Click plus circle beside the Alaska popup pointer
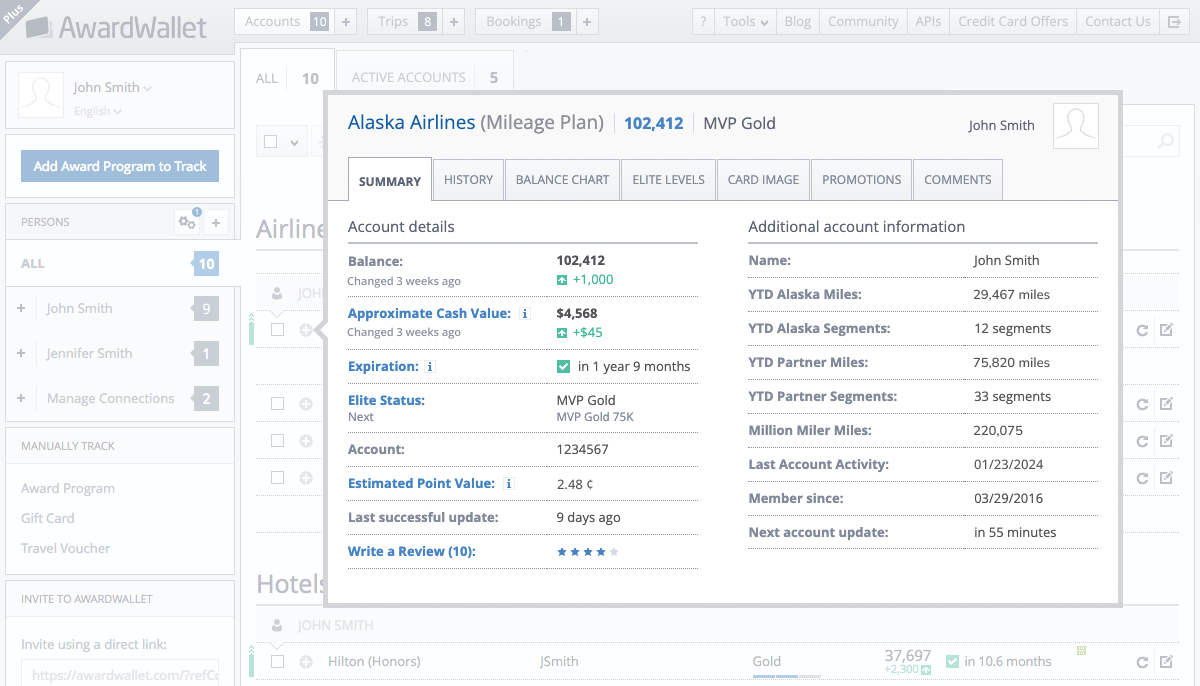The width and height of the screenshot is (1200, 686). 306,329
